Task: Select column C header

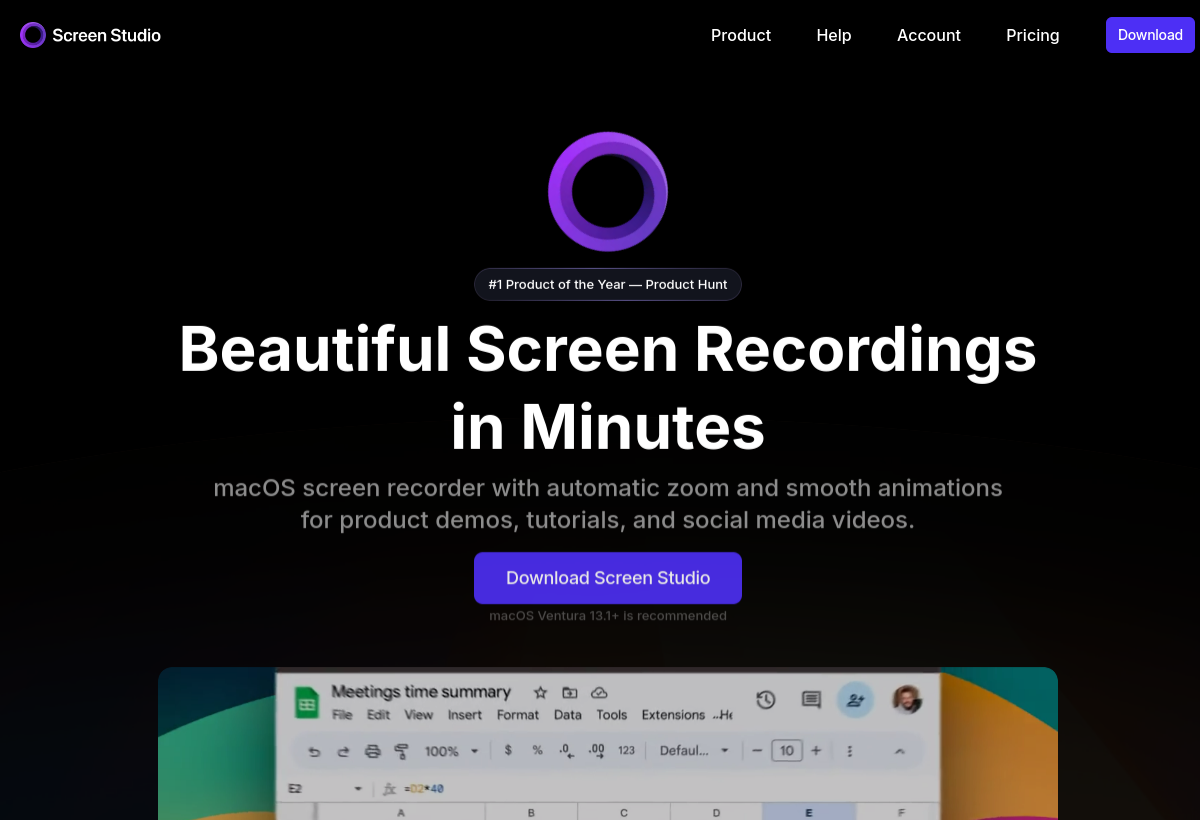Action: (624, 813)
